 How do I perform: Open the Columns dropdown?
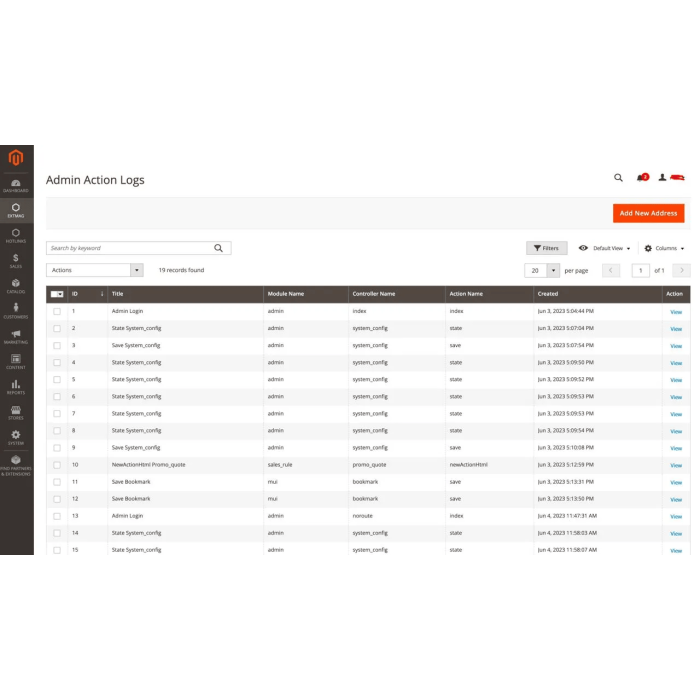664,248
